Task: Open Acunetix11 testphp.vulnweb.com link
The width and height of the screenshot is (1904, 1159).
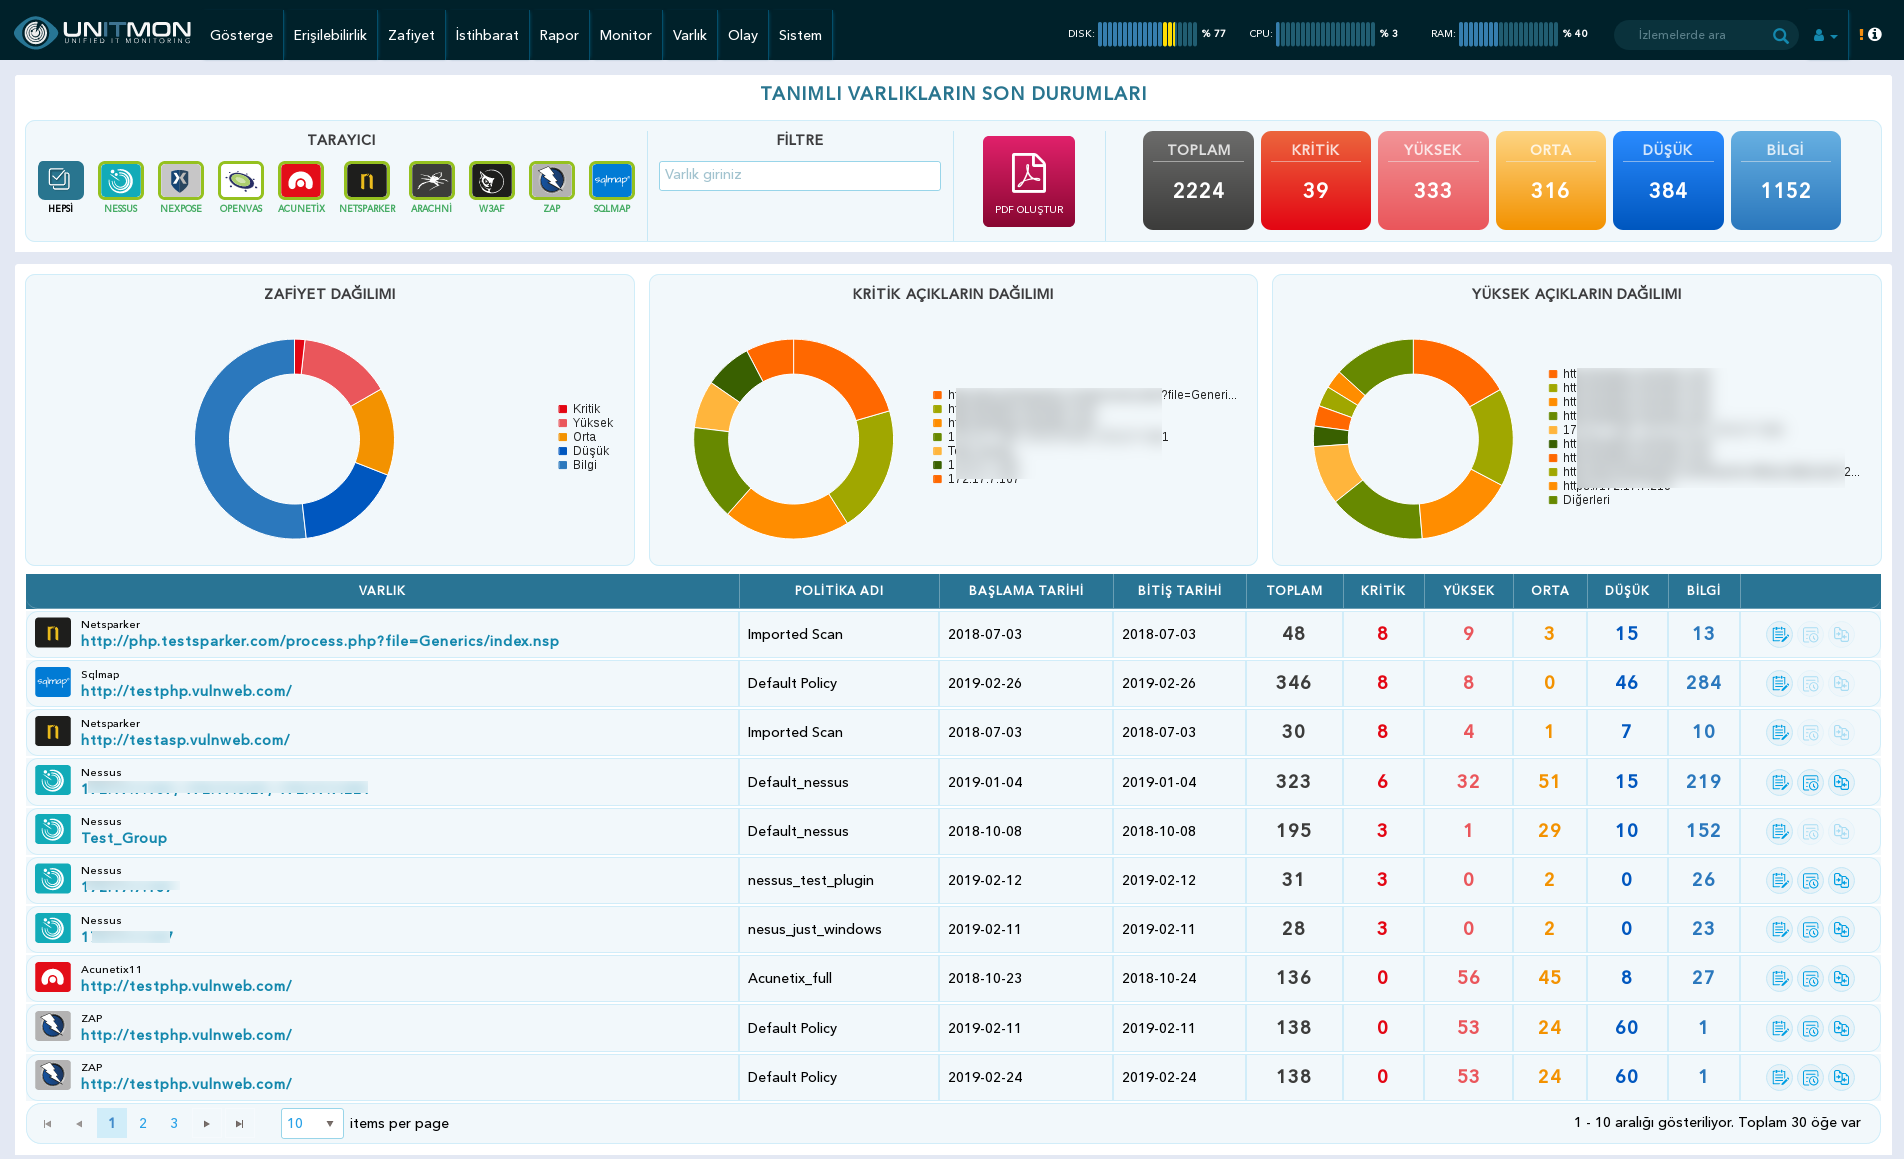Action: coord(186,986)
